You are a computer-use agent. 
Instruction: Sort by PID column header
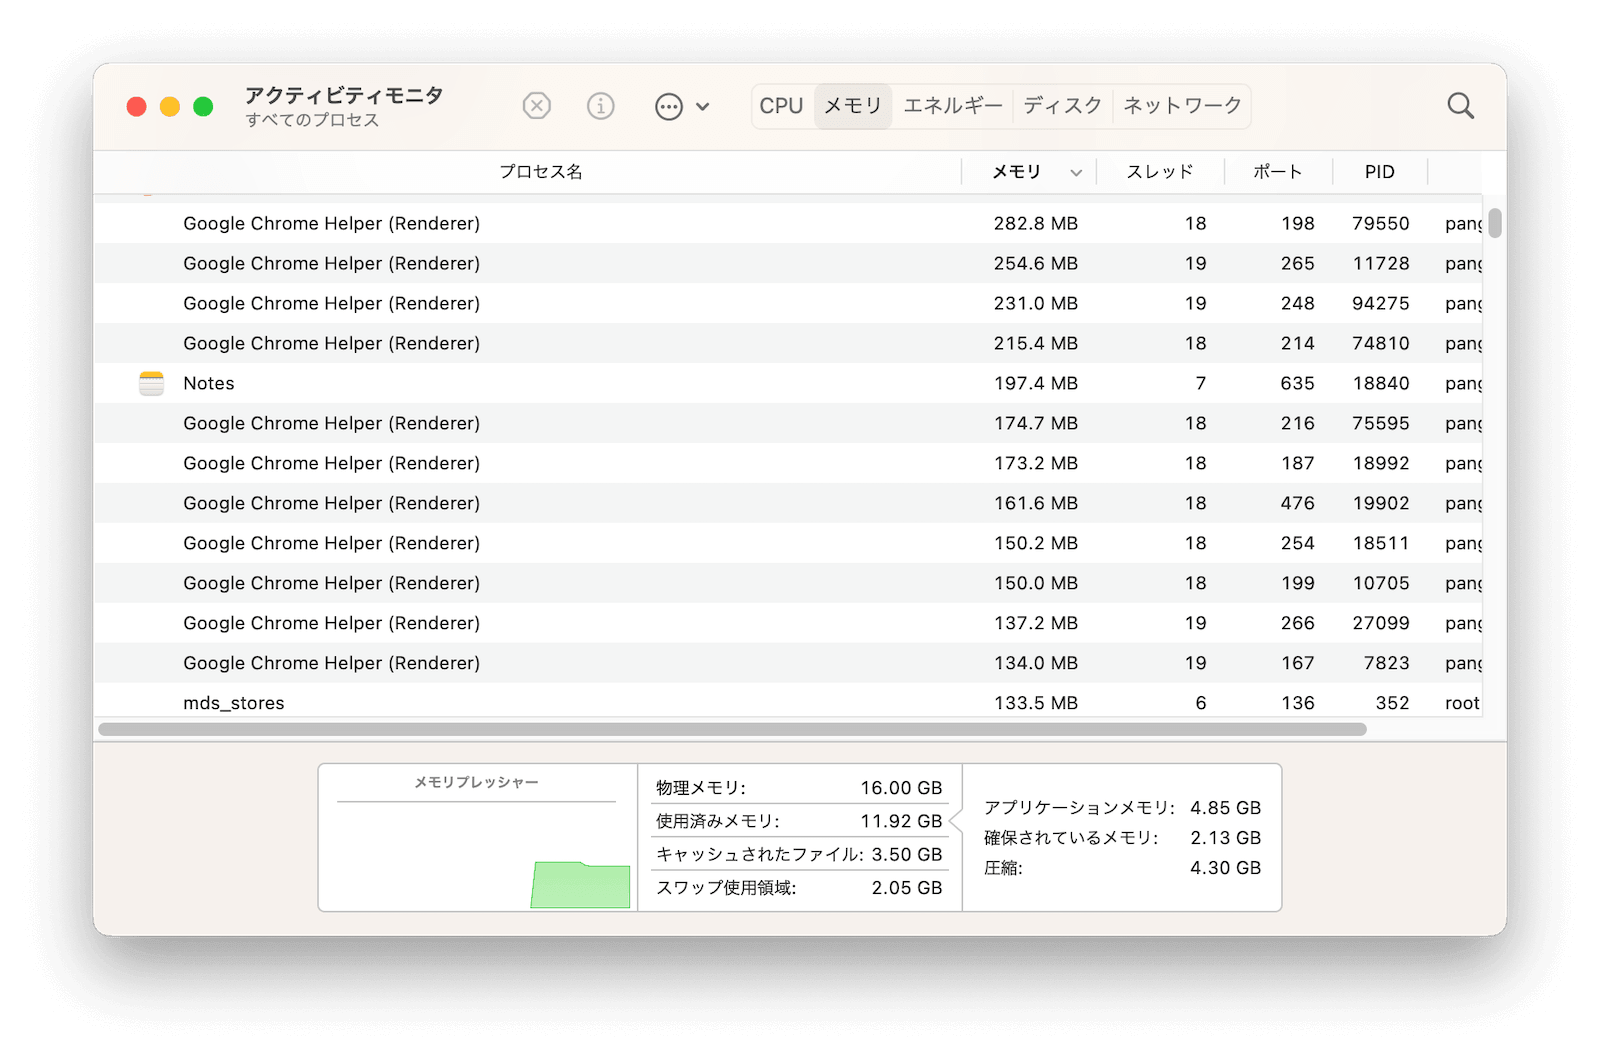[1380, 172]
